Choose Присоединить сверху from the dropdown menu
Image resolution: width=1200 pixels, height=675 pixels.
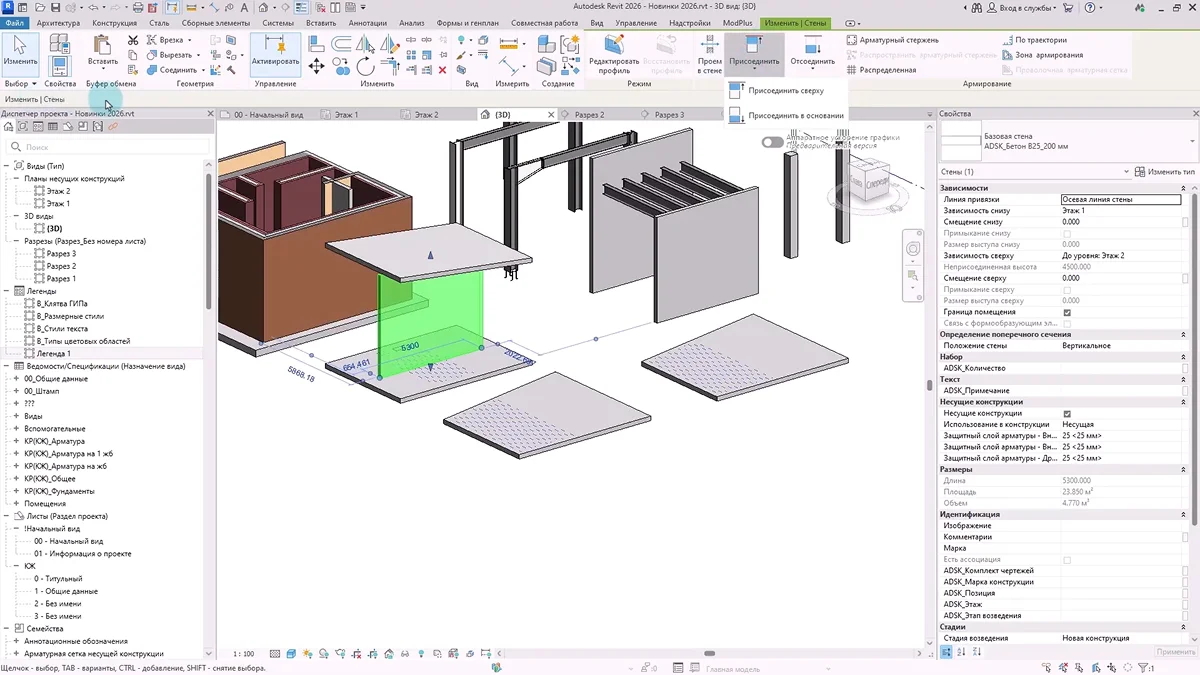coord(786,91)
